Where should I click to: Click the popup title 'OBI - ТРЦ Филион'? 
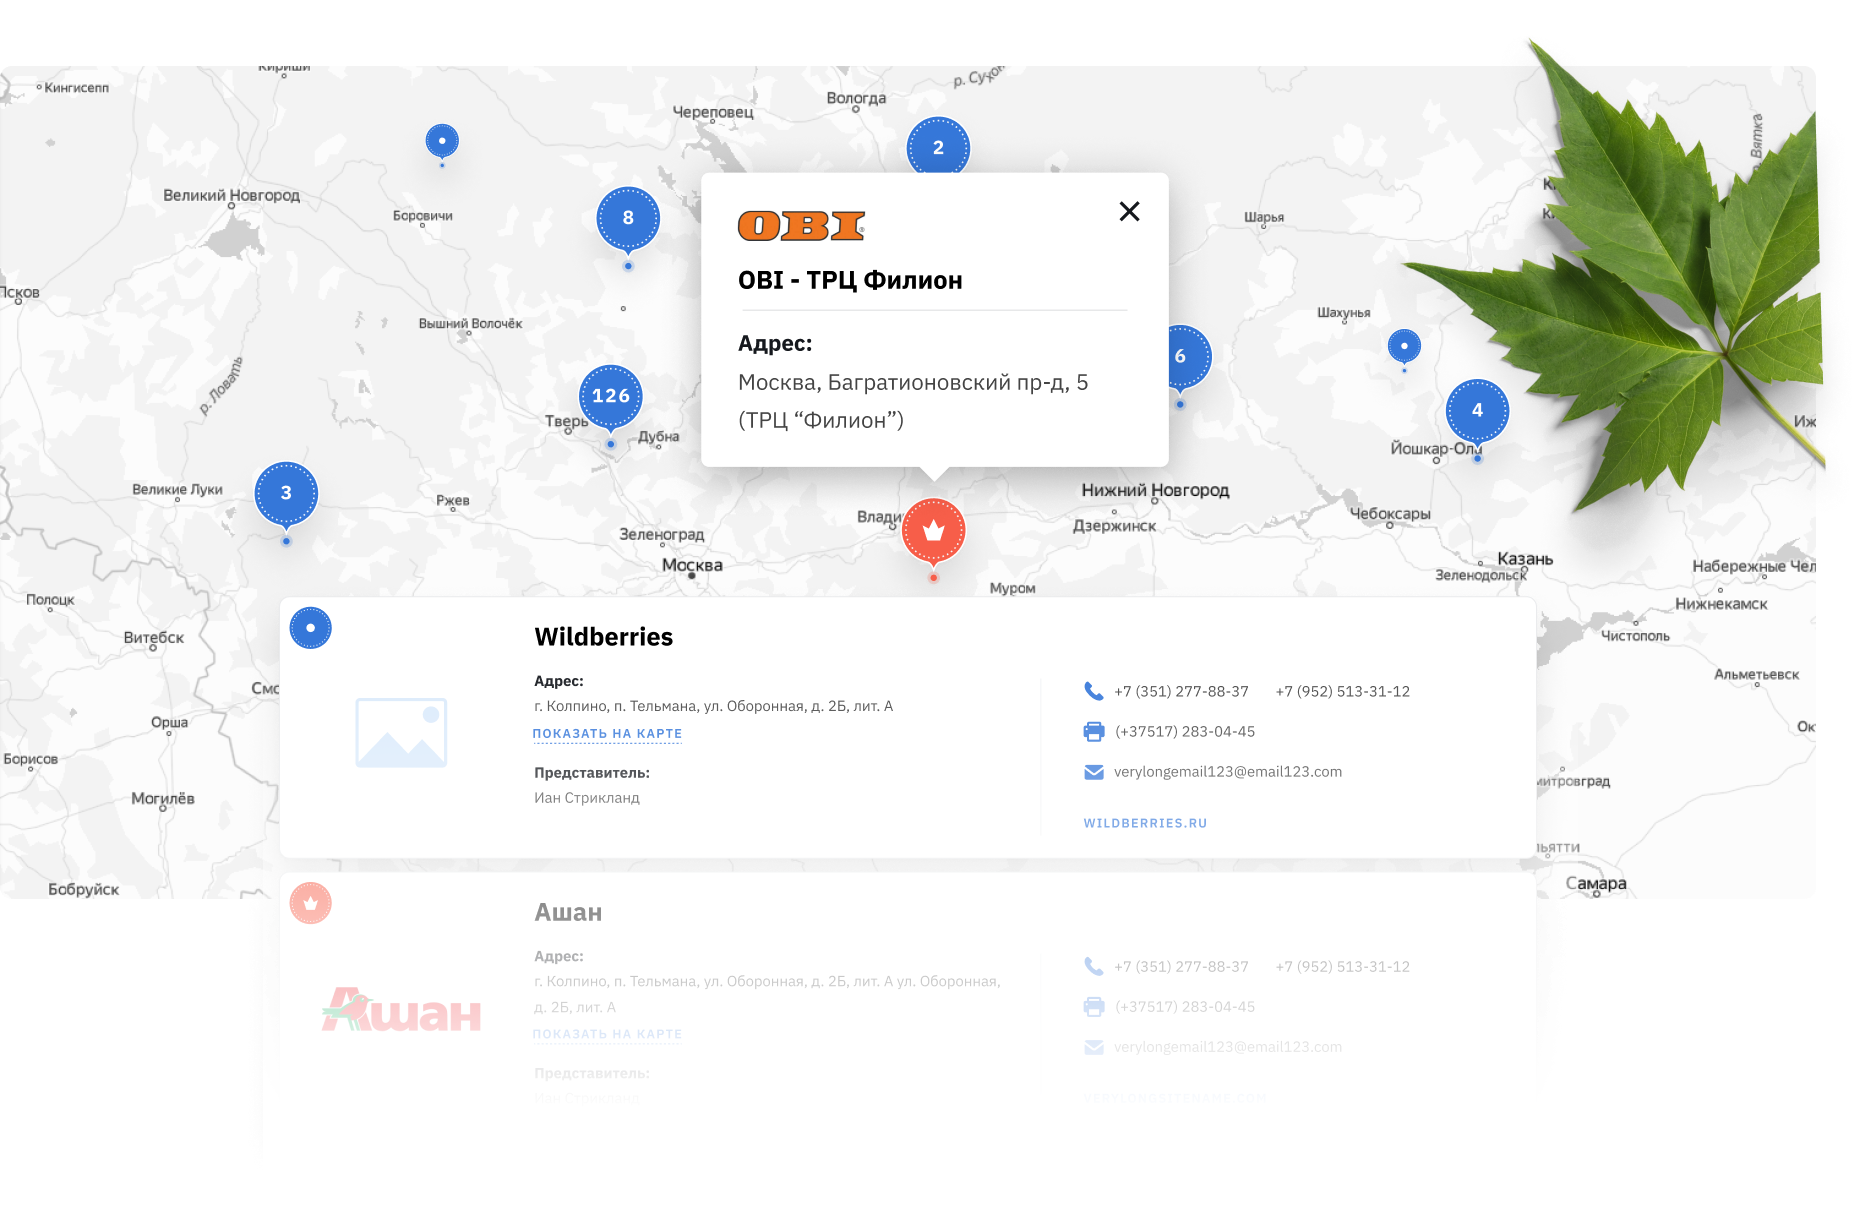coord(850,280)
